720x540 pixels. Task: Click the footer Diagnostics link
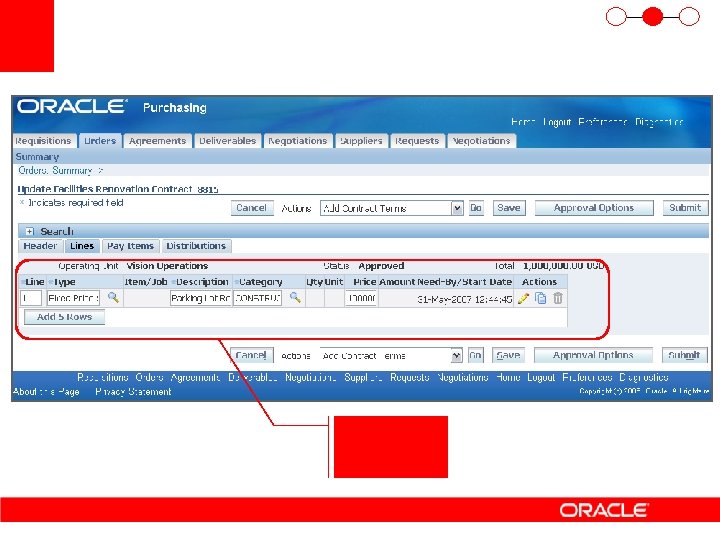click(x=644, y=377)
